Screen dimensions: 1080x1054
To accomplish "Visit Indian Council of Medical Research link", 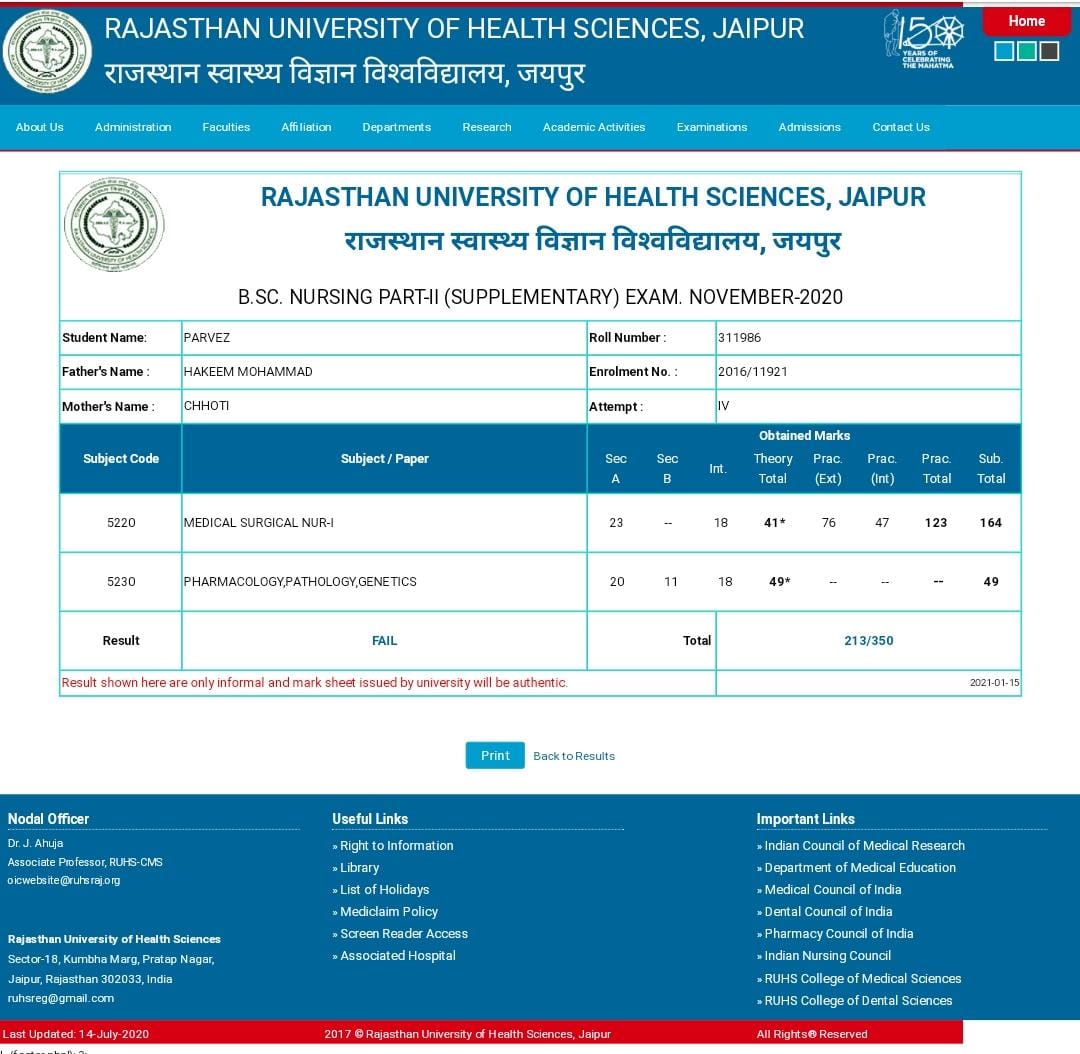I will click(x=864, y=845).
